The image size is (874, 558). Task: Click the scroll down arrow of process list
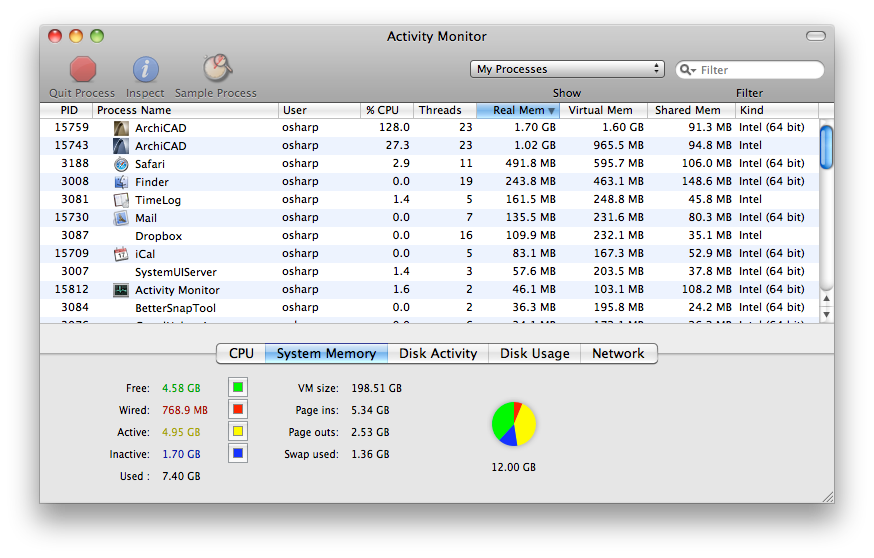point(827,314)
